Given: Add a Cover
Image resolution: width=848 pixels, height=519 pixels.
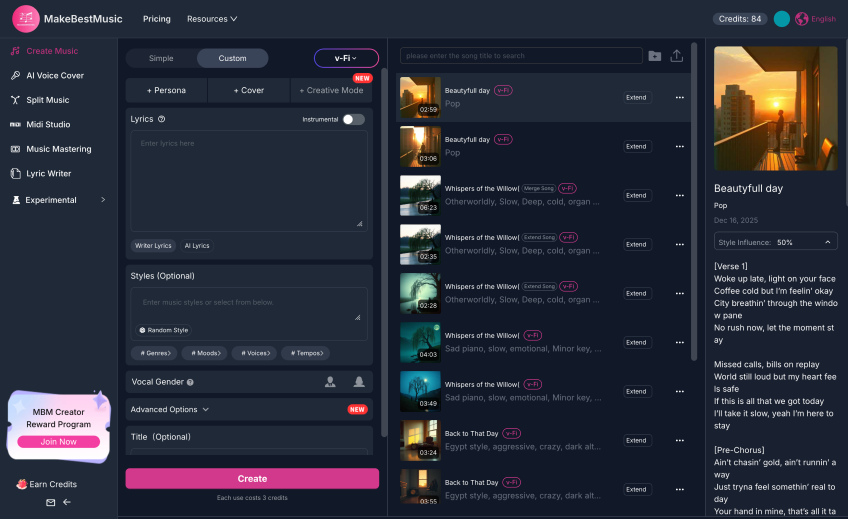Looking at the screenshot, I should click(249, 90).
